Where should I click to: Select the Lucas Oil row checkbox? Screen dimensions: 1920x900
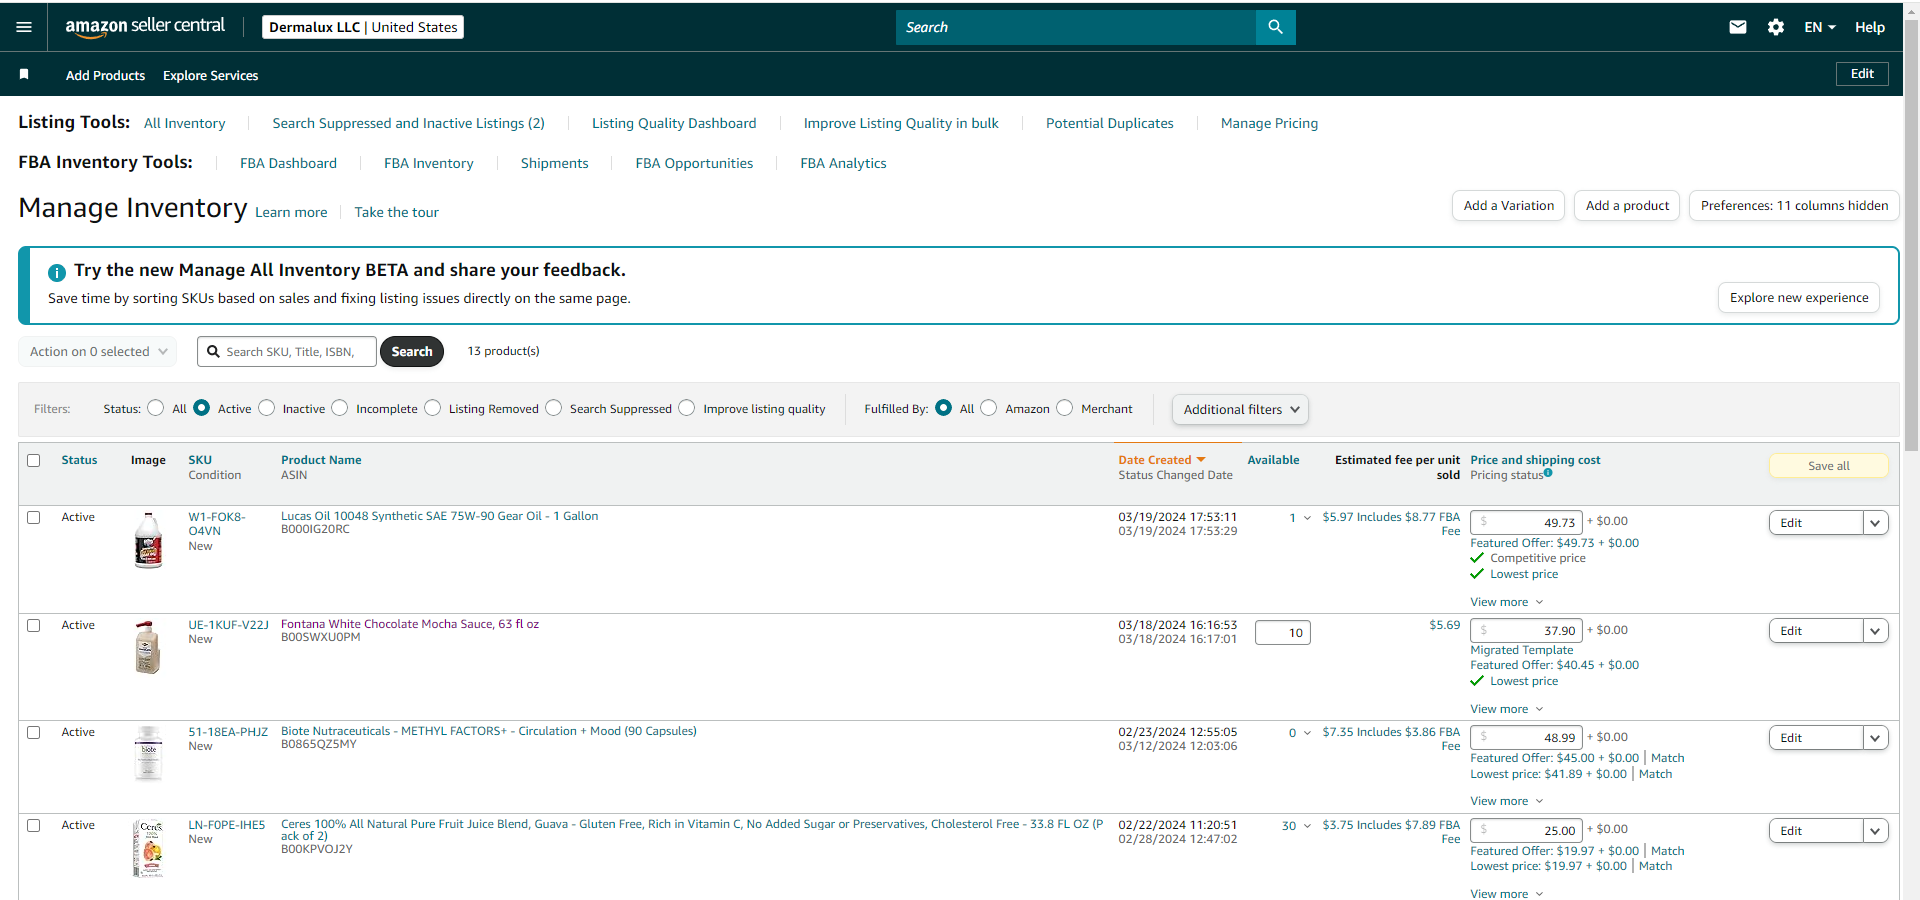34,517
